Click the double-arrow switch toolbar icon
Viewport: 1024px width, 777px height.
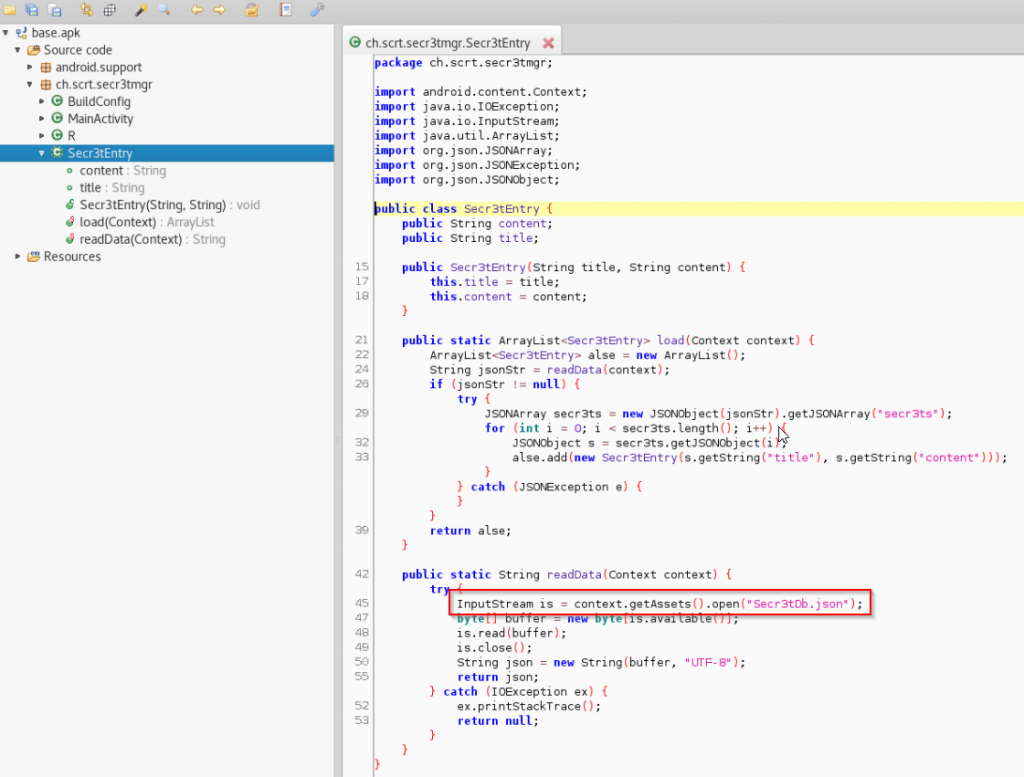88,10
